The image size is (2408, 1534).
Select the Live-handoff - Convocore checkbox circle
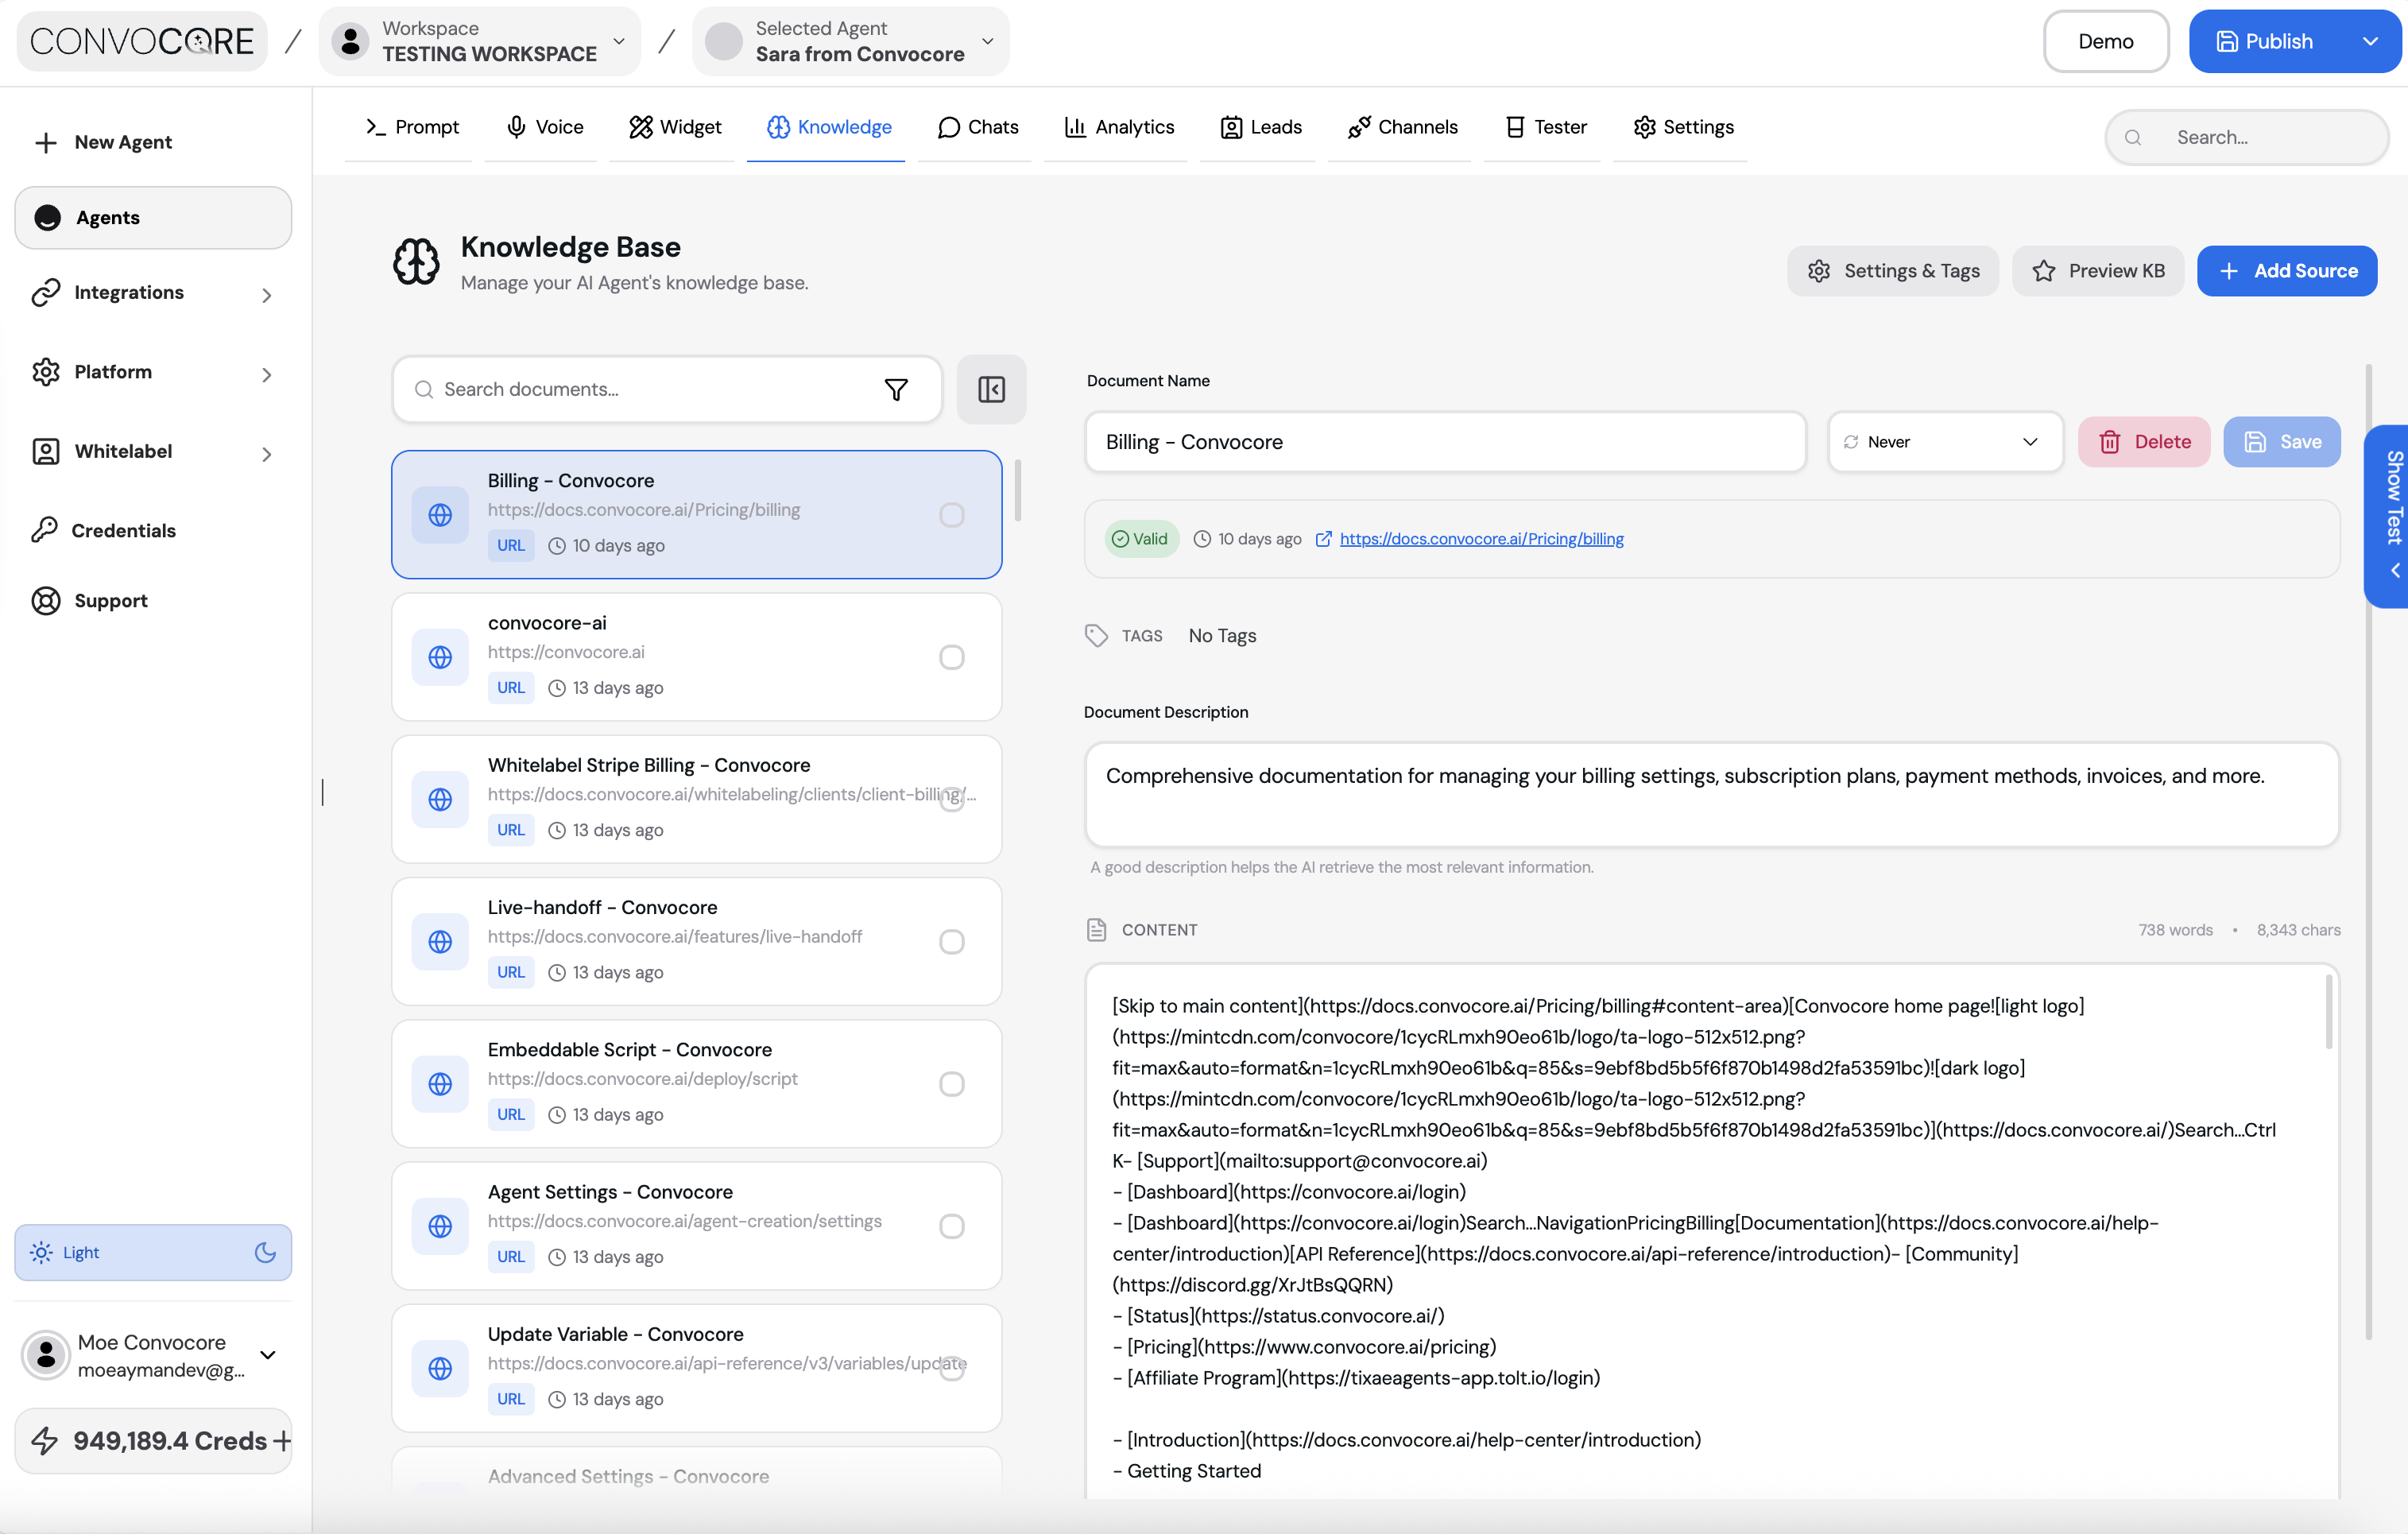click(952, 941)
